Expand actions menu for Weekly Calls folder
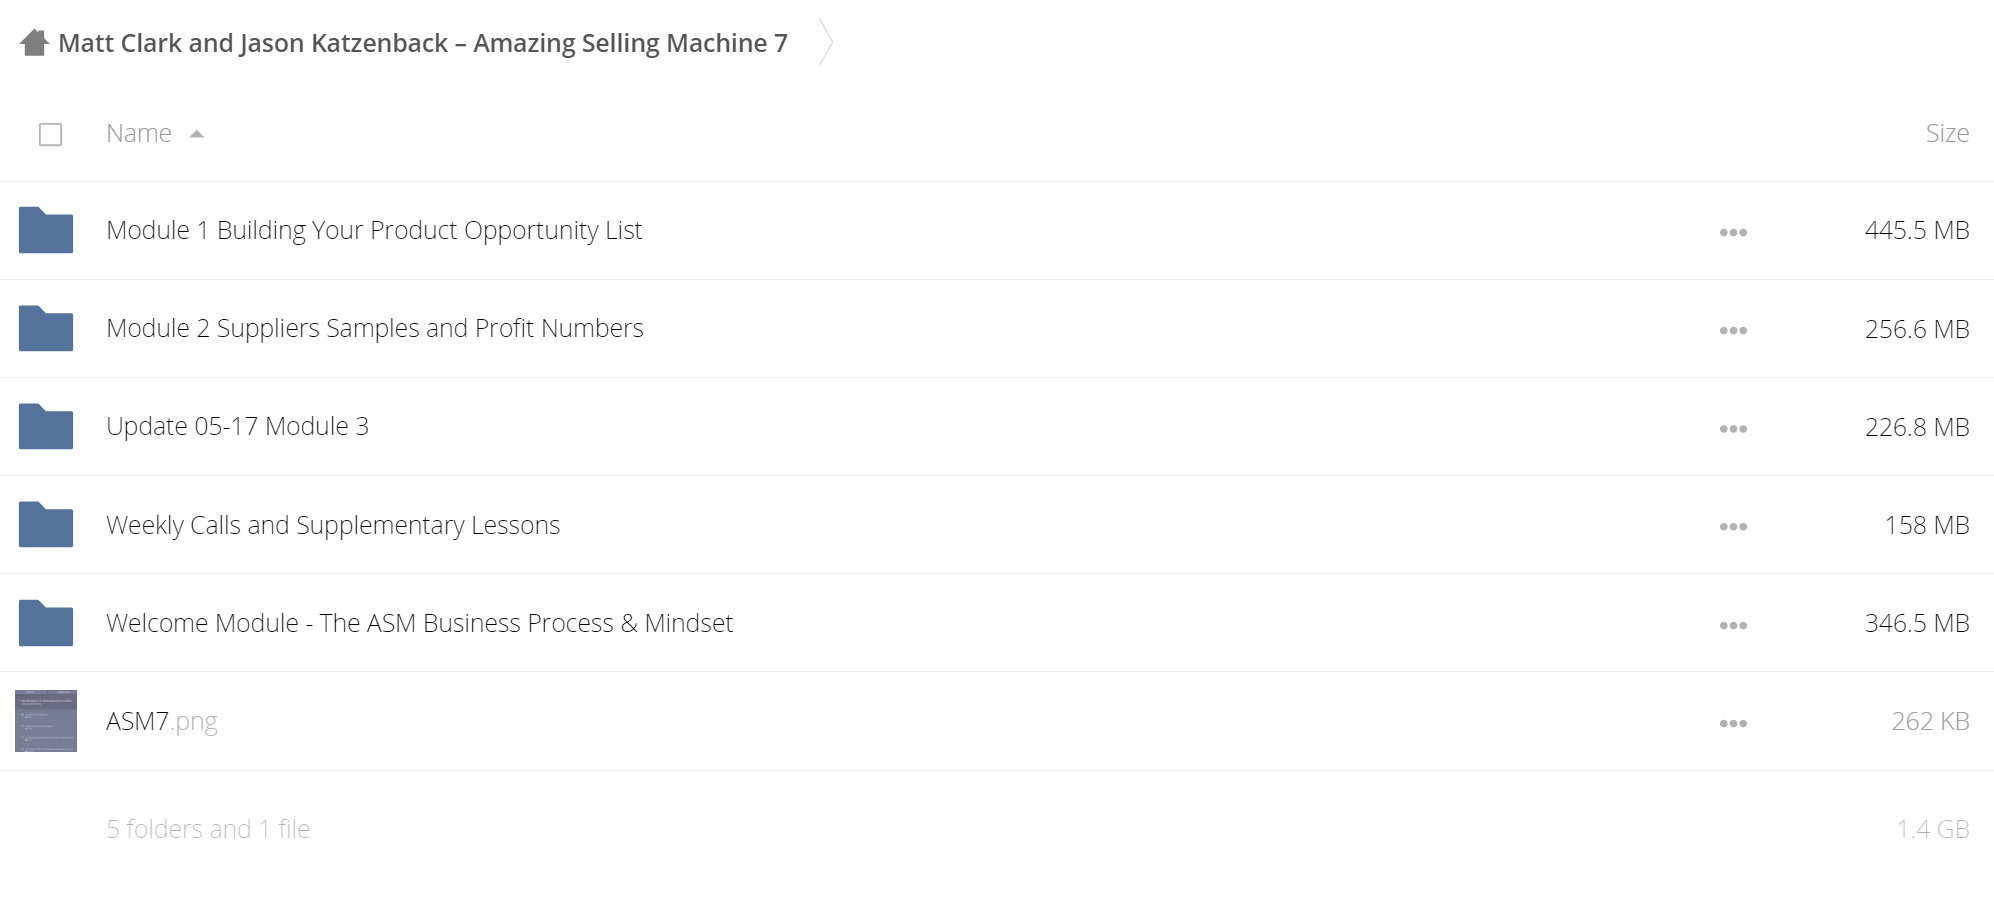This screenshot has width=1994, height=901. click(x=1733, y=526)
